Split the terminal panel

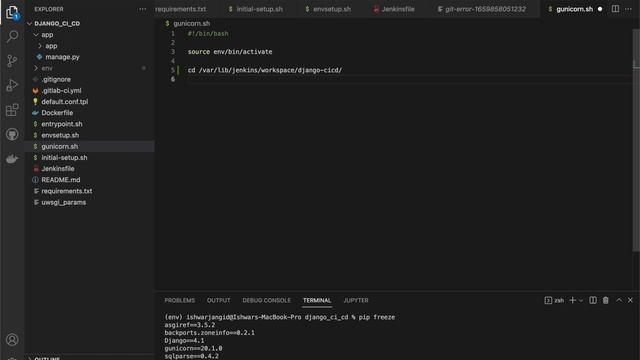(593, 300)
